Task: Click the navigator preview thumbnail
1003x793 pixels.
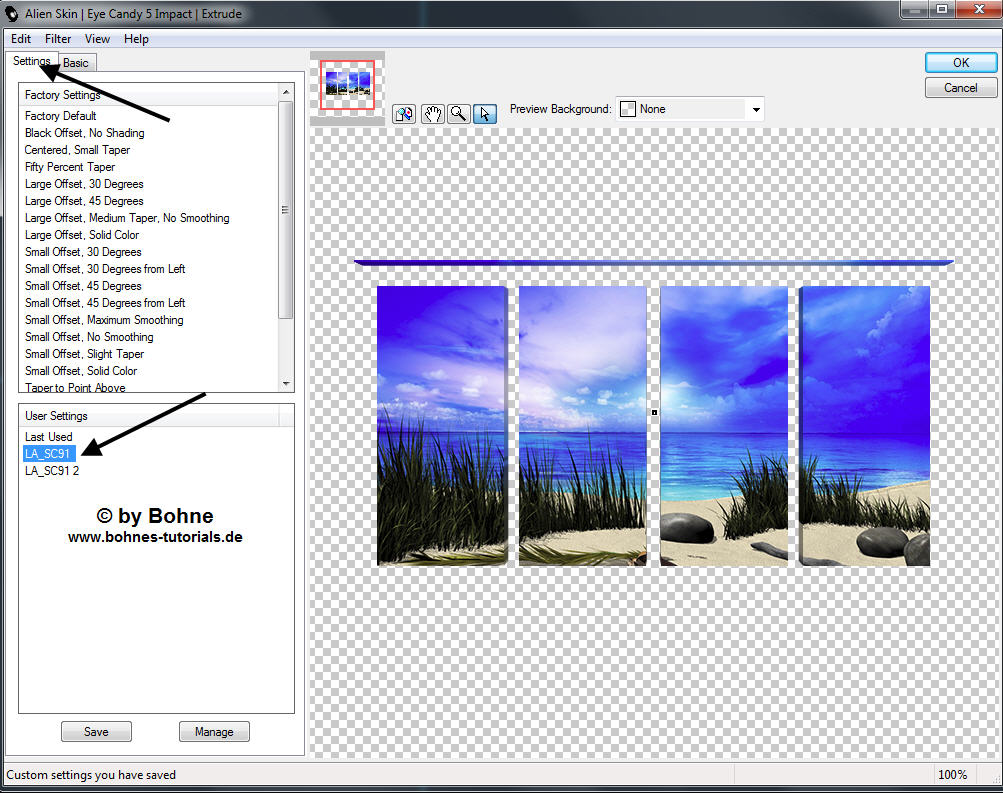Action: [347, 85]
